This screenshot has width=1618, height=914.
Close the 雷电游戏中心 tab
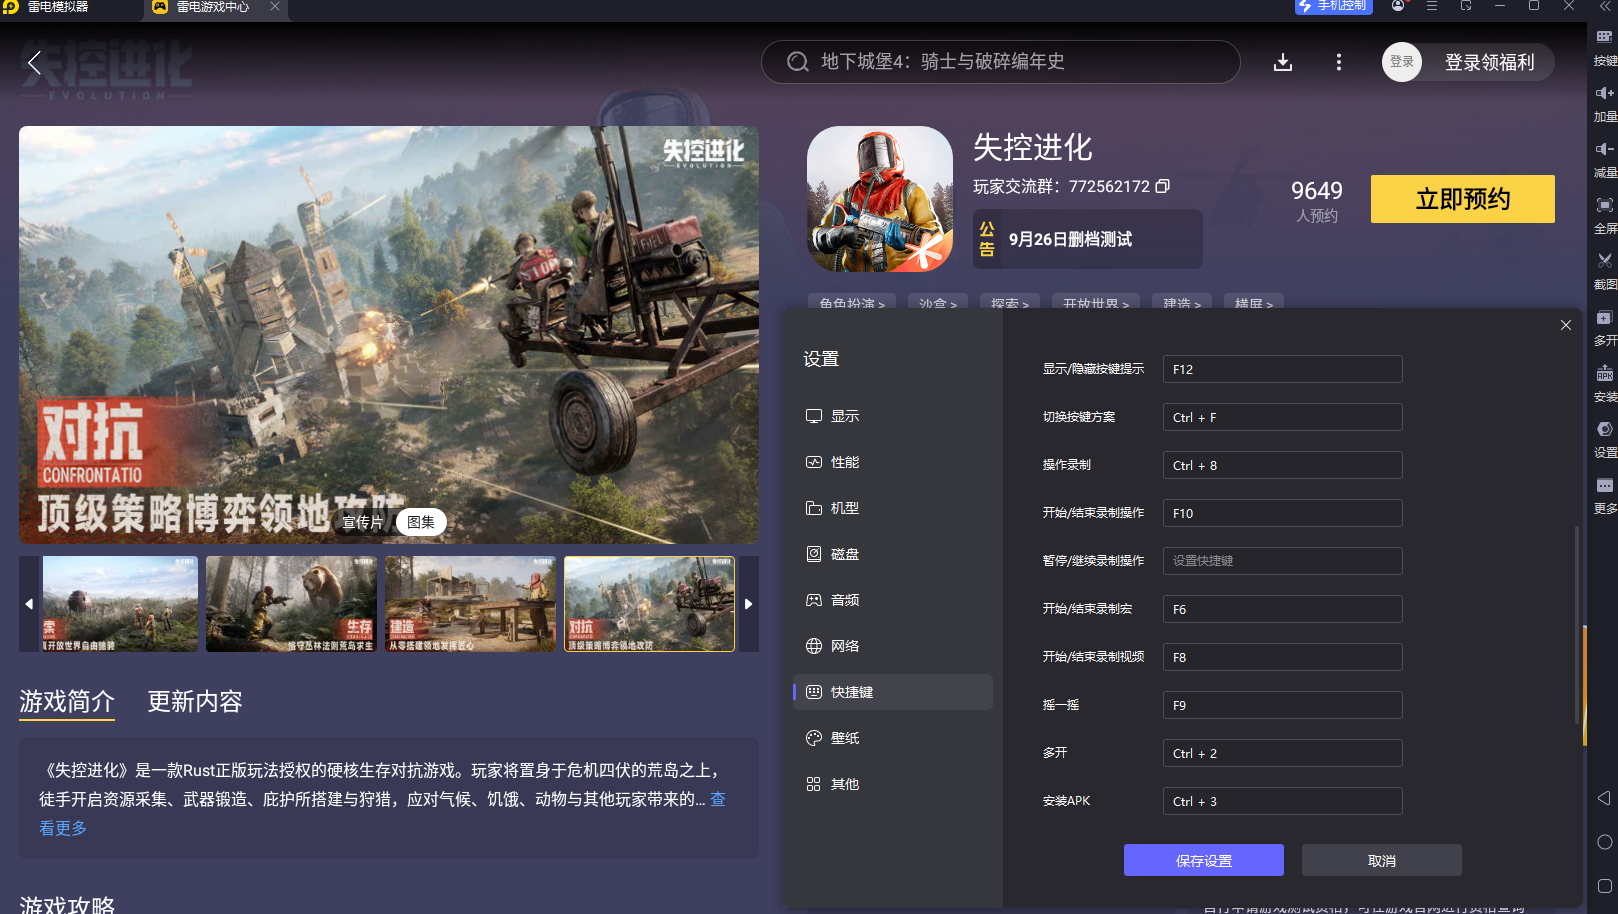275,7
